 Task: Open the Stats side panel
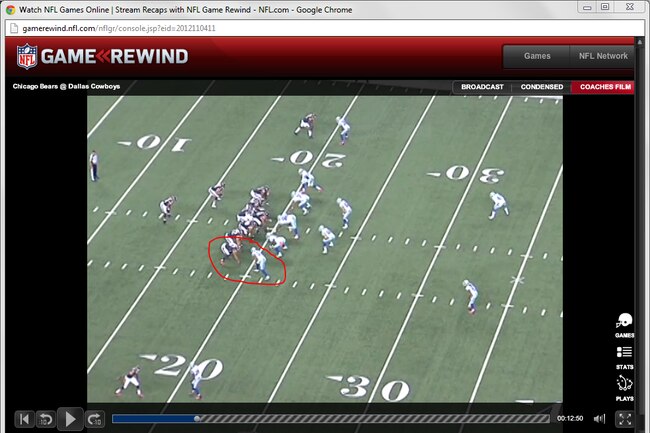pos(624,358)
